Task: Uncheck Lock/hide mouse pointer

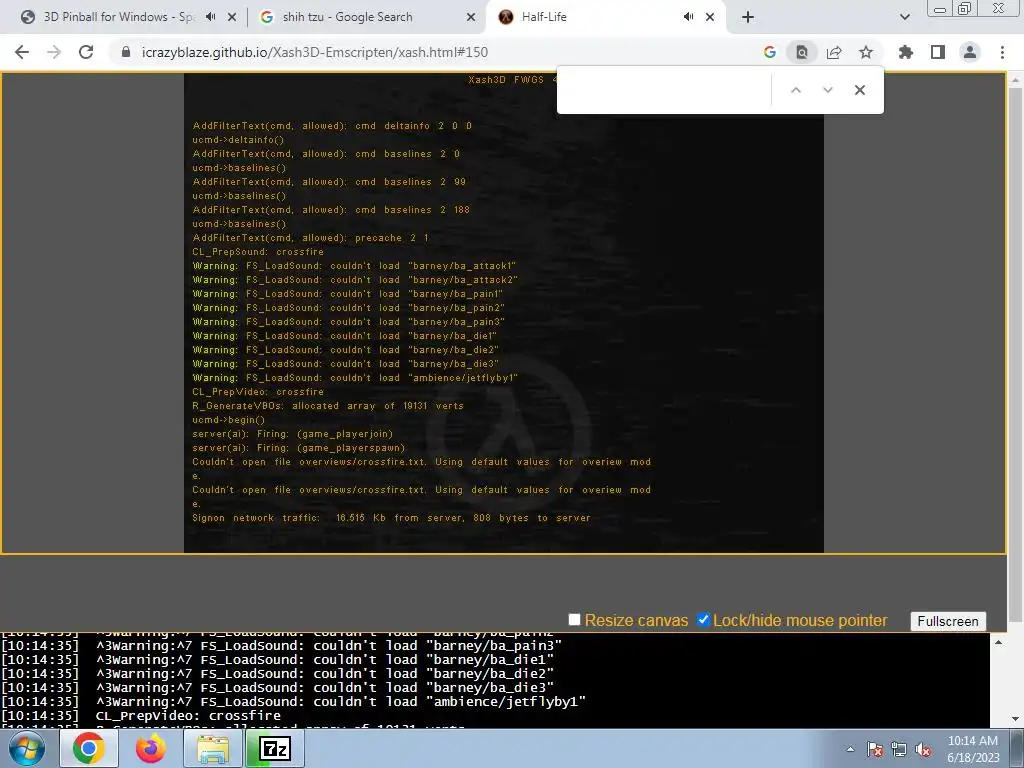Action: coord(703,620)
